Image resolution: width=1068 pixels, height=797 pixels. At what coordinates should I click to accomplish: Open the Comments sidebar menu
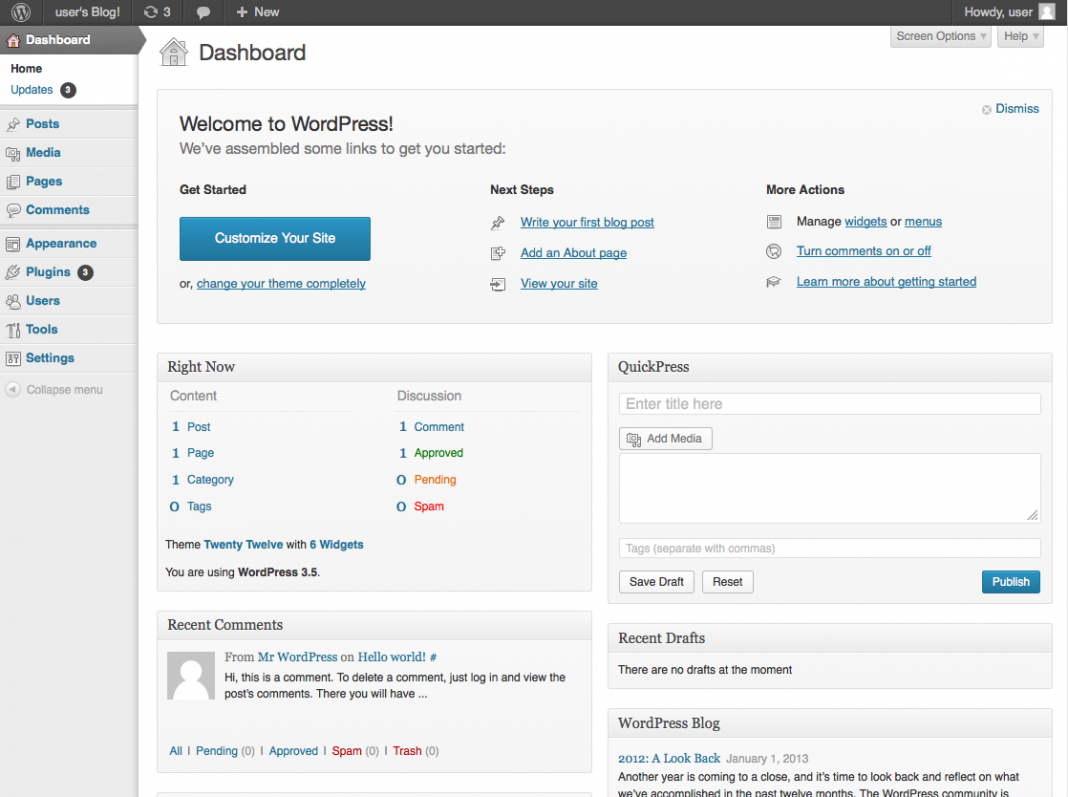[x=57, y=210]
